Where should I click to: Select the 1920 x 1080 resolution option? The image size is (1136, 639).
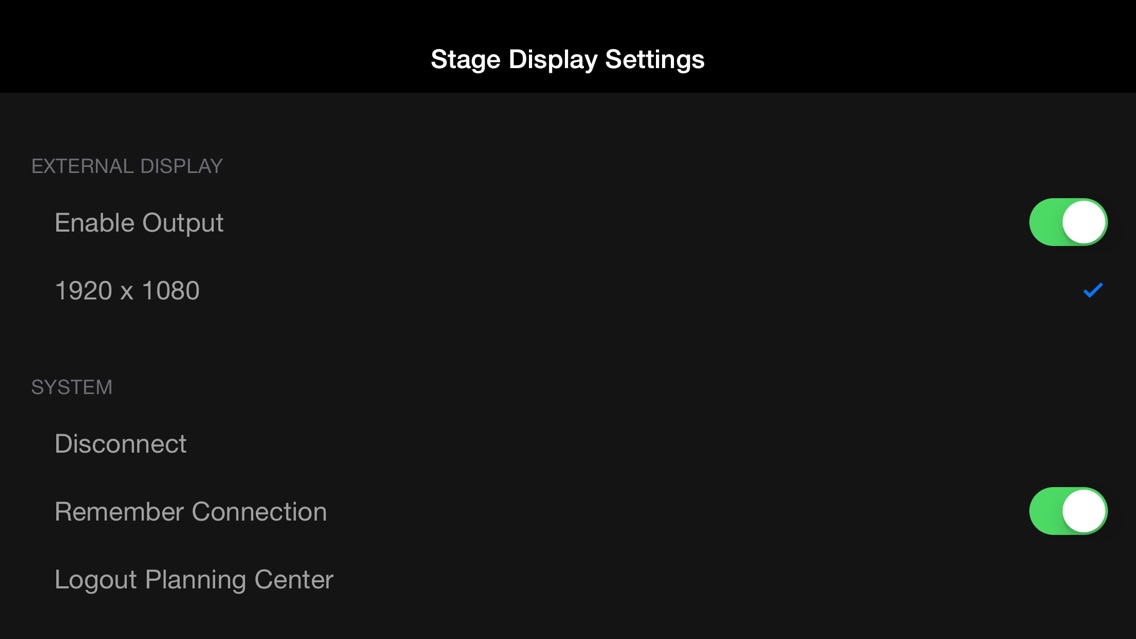tap(127, 290)
